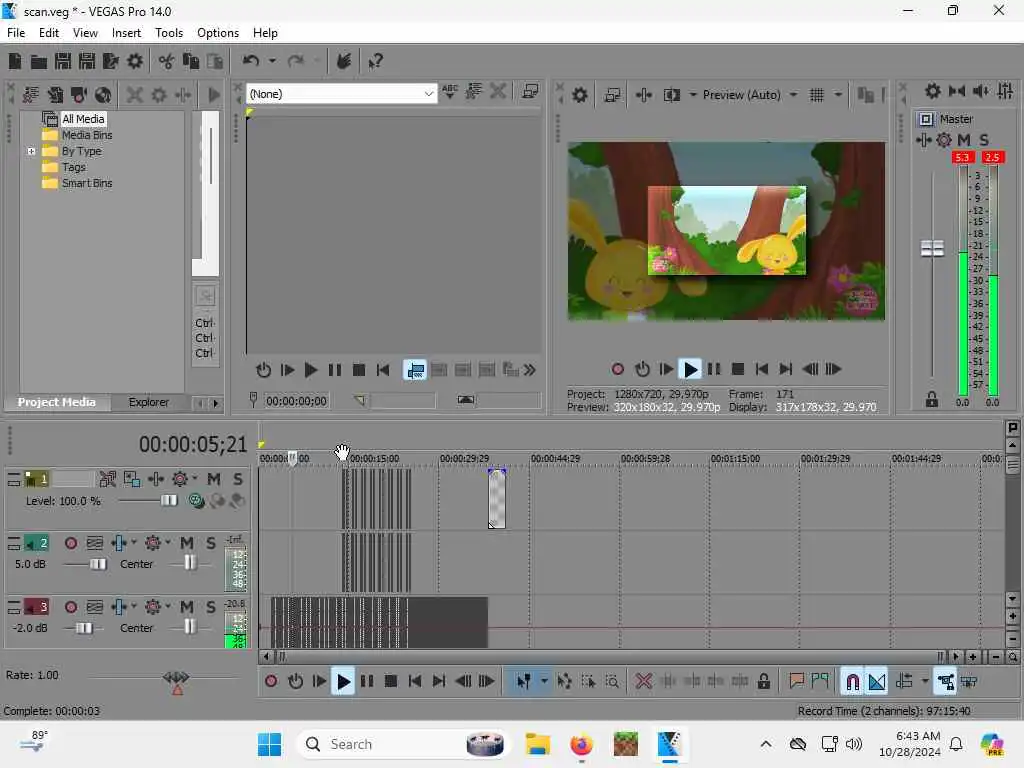The height and width of the screenshot is (768, 1024).
Task: Click Go to Start in timeline transport
Action: point(415,682)
